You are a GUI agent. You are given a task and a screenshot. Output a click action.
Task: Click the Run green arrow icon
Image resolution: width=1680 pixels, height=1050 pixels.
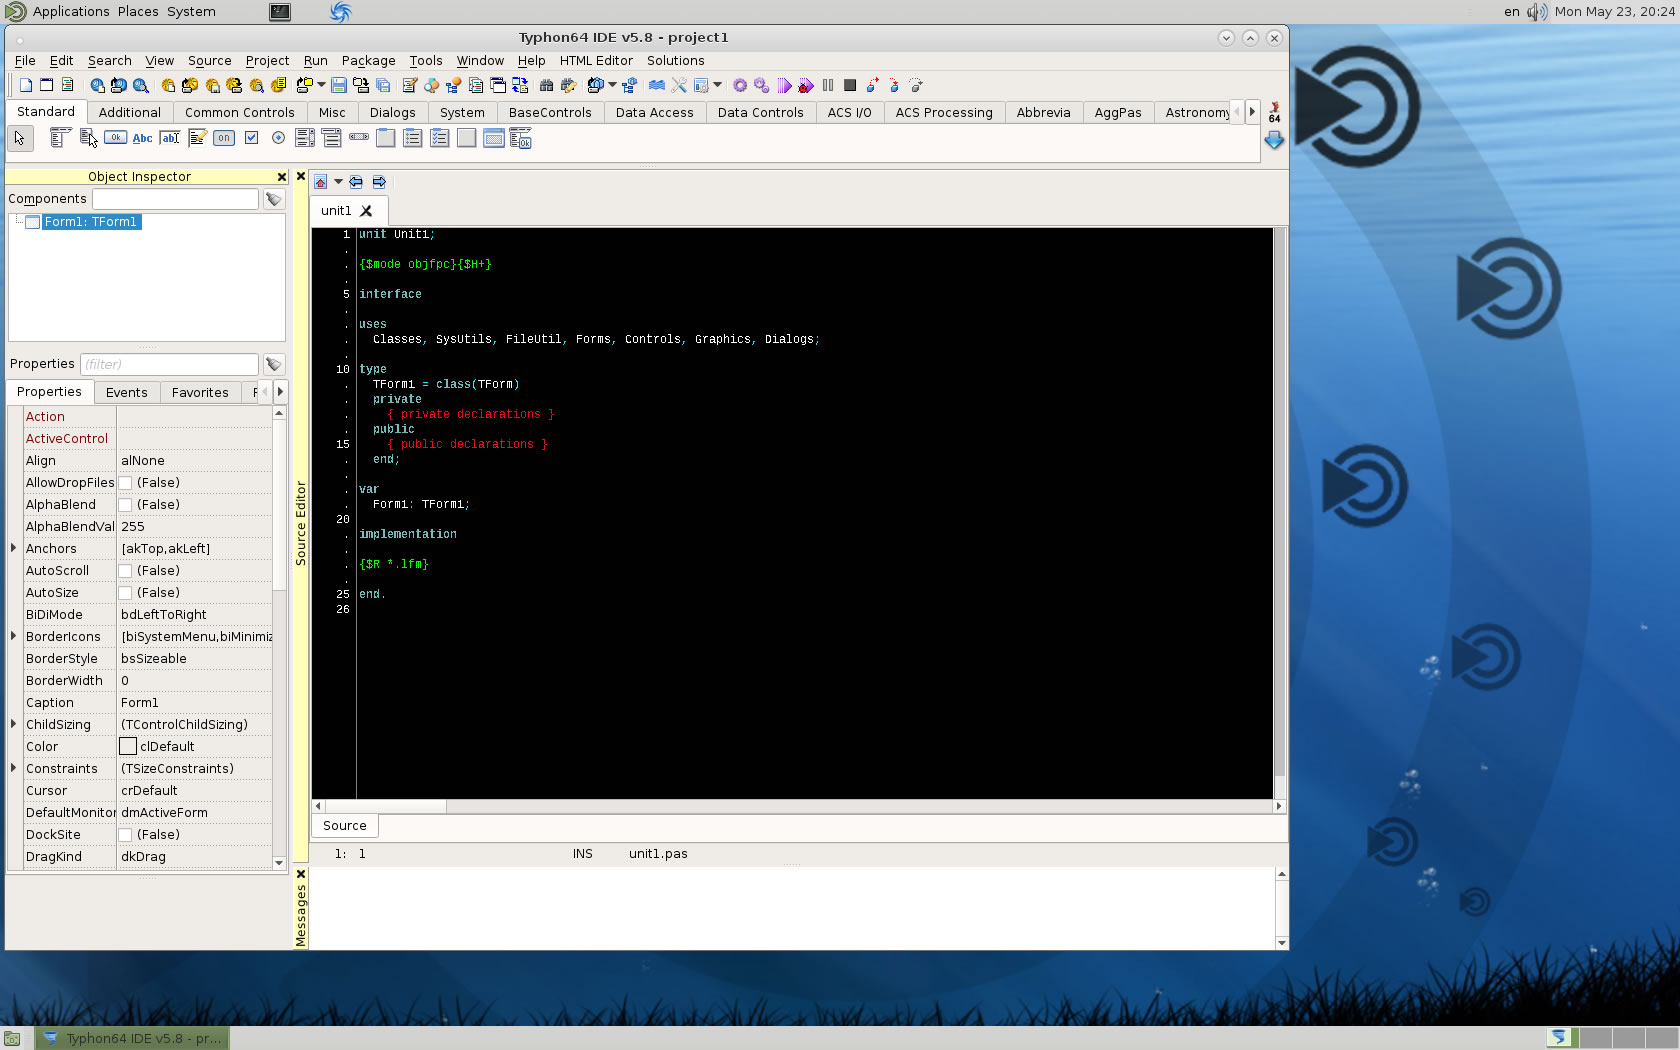pyautogui.click(x=785, y=85)
